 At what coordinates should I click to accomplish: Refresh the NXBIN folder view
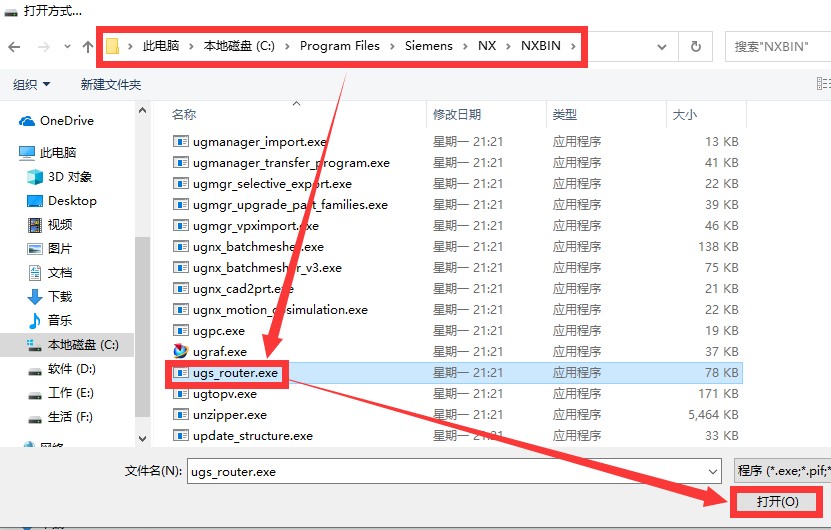(x=696, y=47)
